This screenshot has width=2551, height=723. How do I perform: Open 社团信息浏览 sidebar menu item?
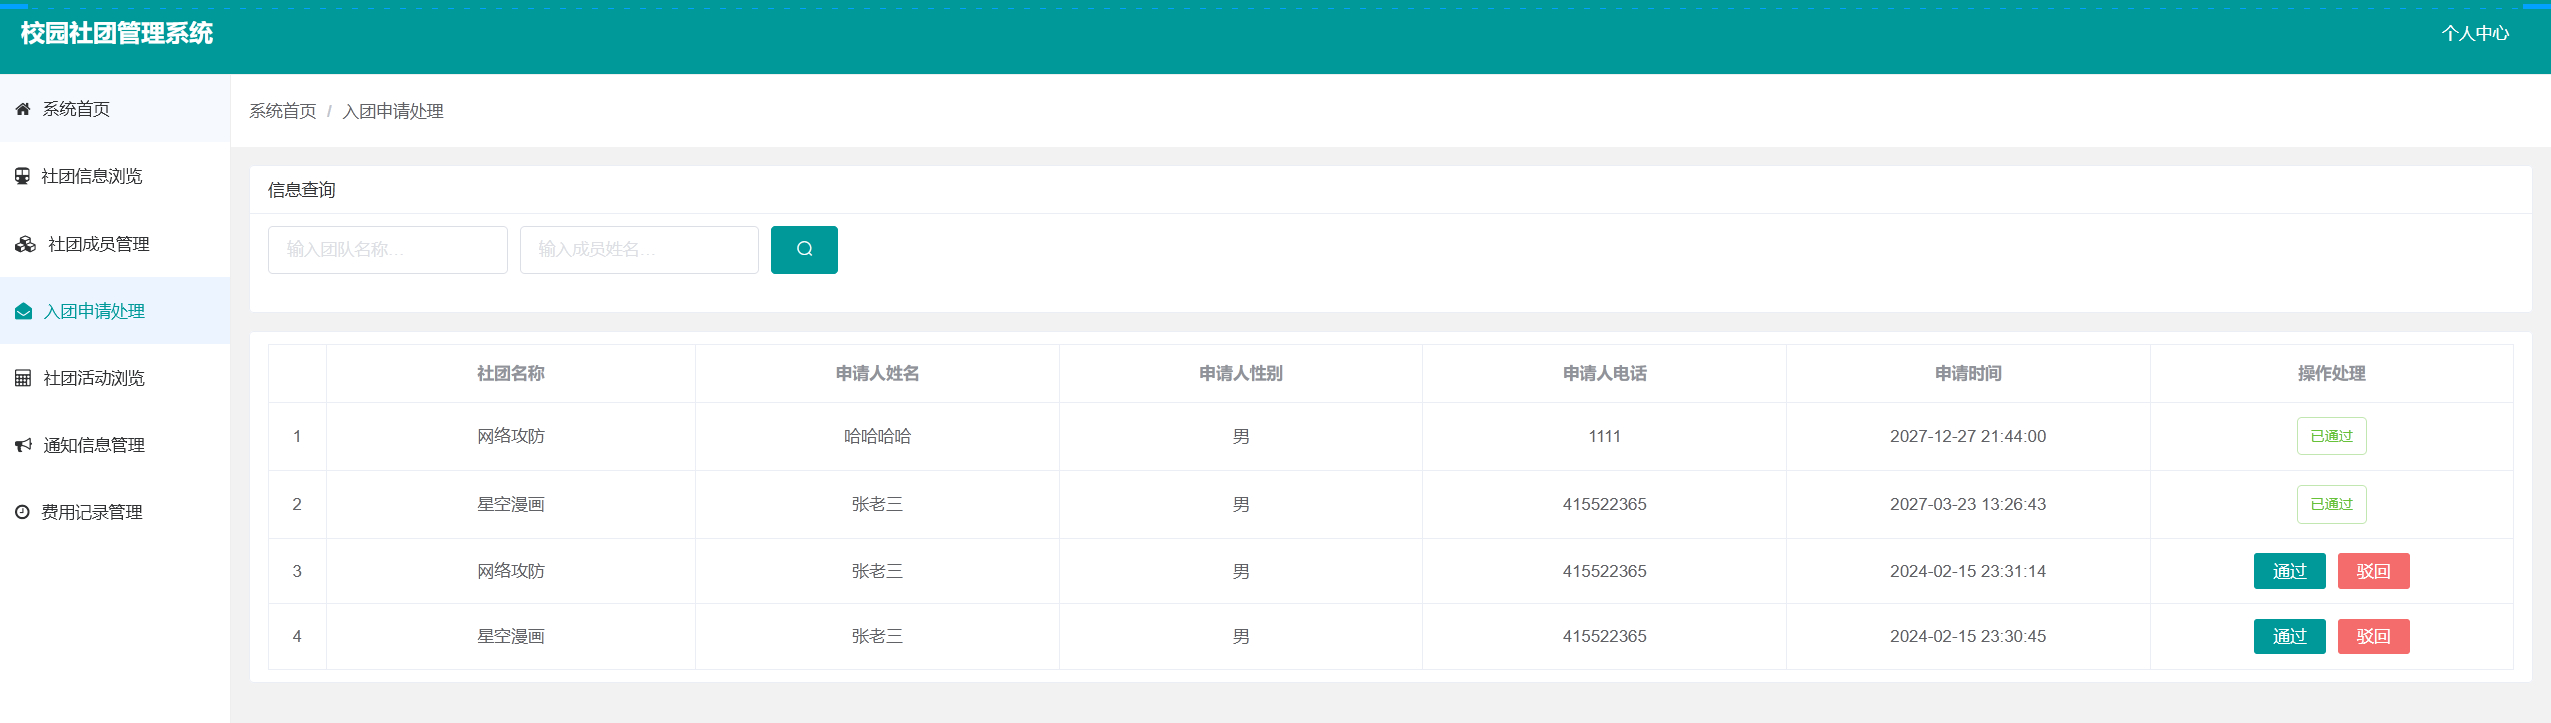(115, 176)
